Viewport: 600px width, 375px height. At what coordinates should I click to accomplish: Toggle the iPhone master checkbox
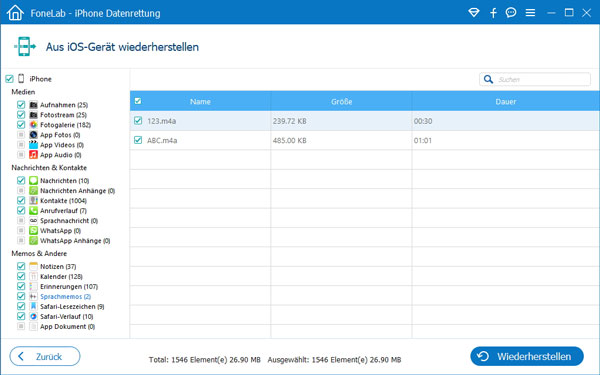[x=9, y=79]
